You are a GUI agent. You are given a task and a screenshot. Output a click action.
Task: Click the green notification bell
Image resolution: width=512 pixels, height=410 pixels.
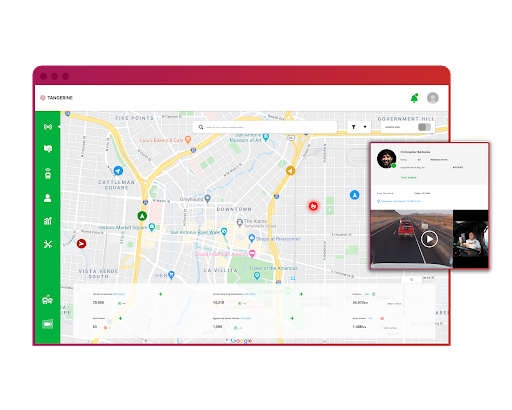[x=414, y=98]
